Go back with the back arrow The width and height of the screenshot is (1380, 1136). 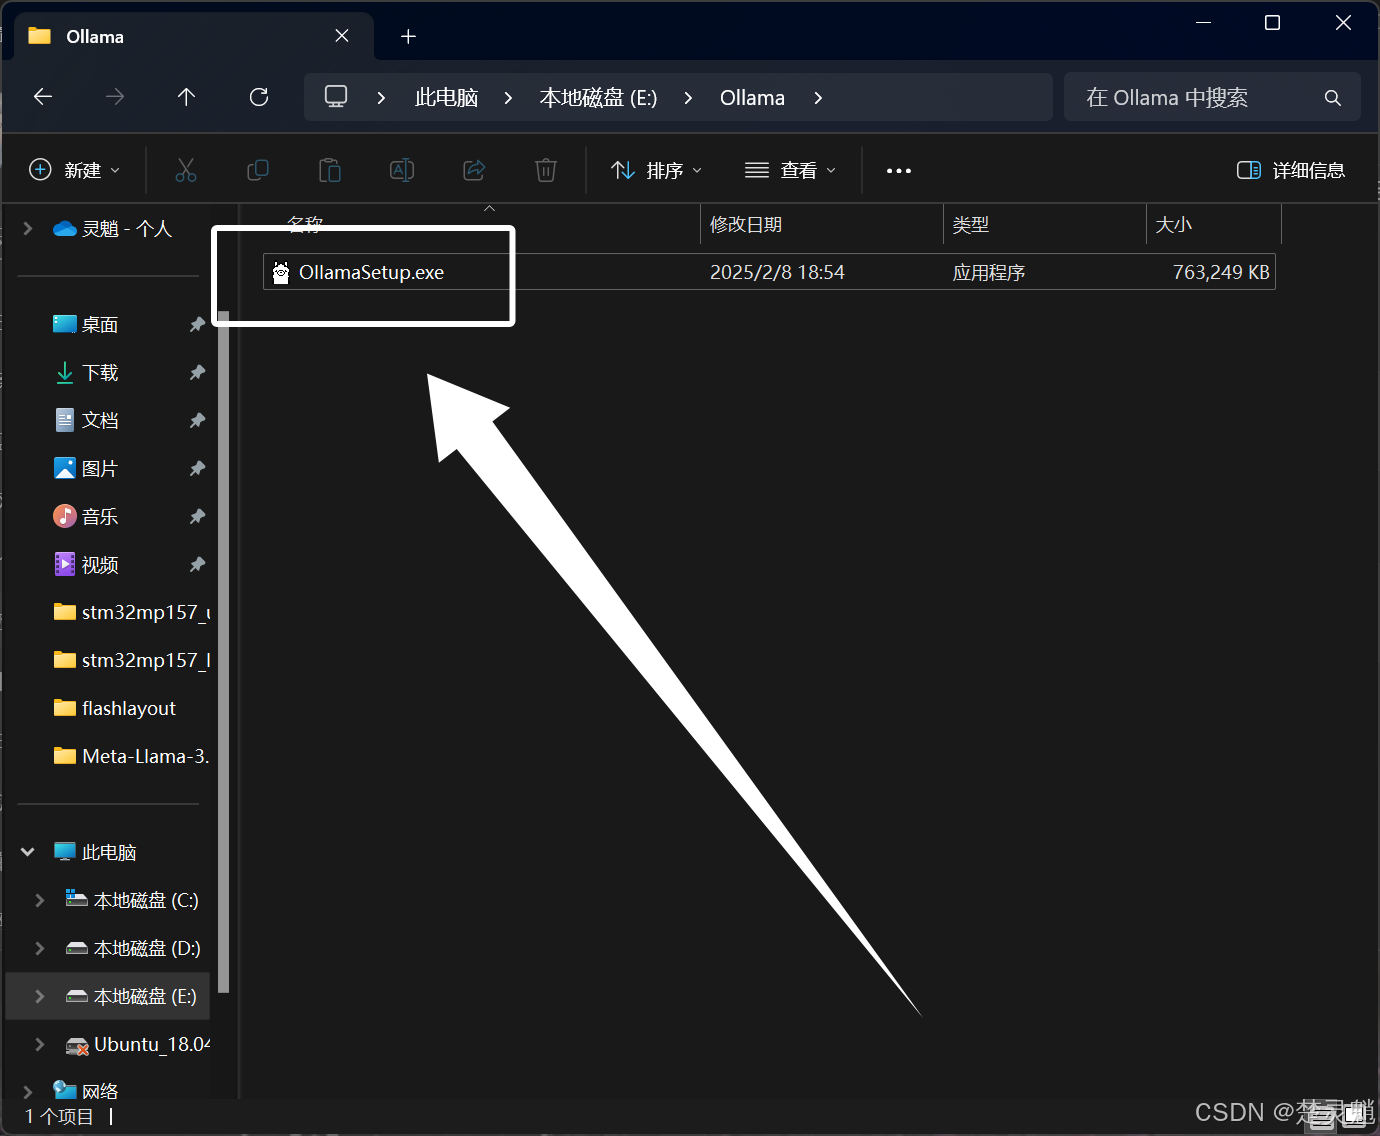[43, 97]
